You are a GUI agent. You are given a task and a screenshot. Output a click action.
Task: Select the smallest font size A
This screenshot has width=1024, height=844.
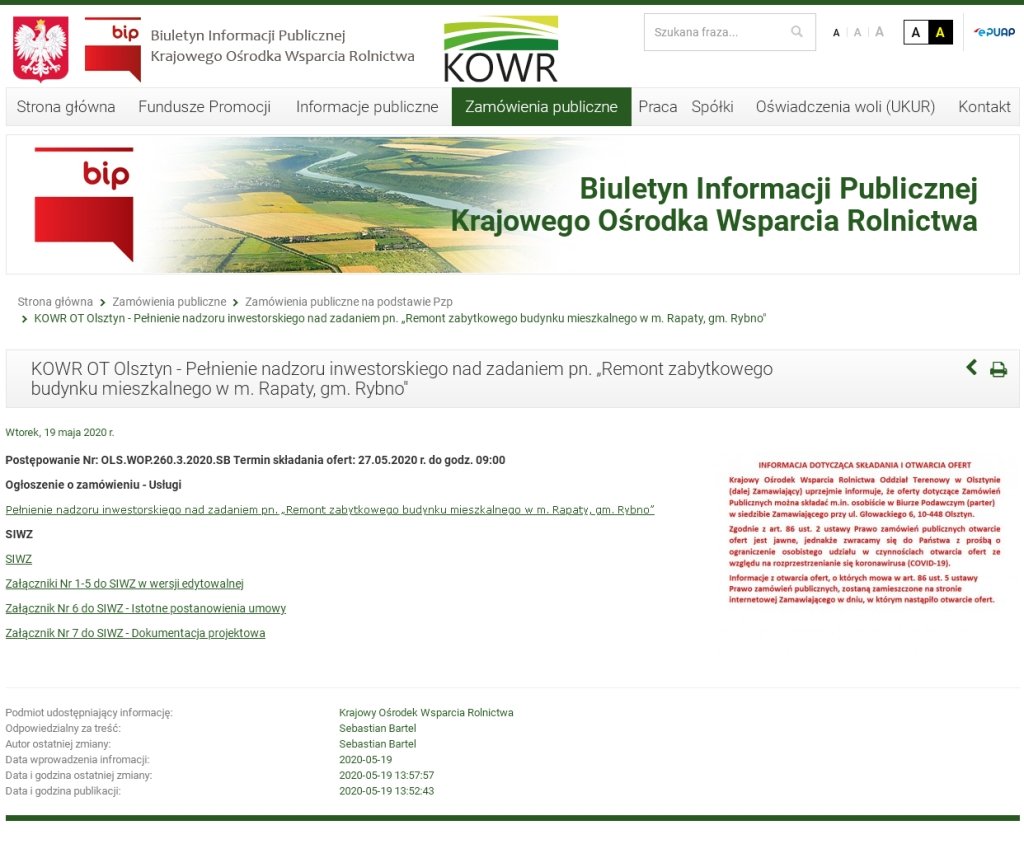coord(836,33)
